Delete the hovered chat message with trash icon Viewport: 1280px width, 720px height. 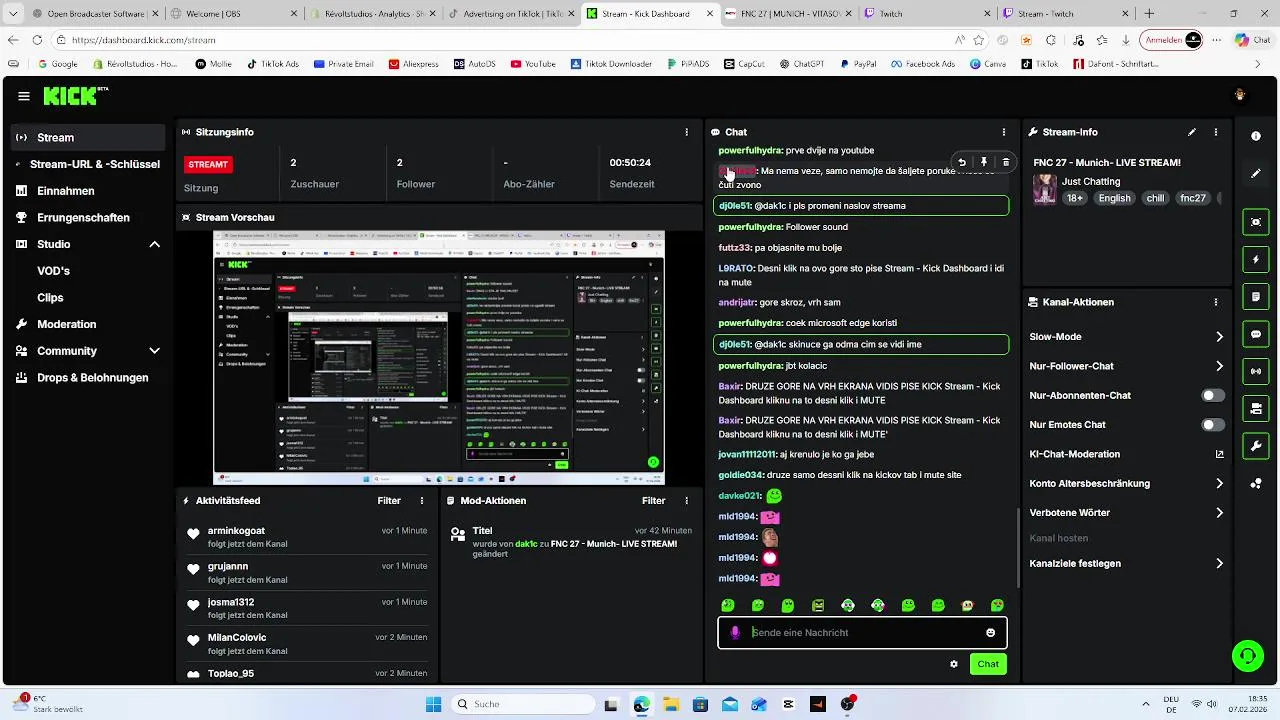click(1006, 162)
